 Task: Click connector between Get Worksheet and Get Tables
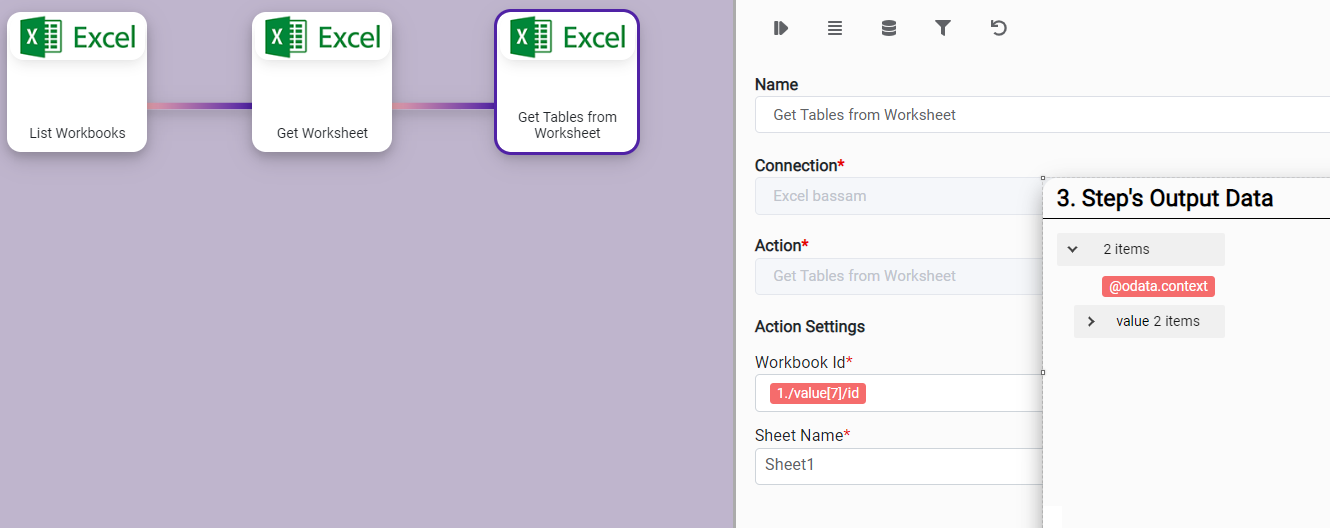click(443, 106)
